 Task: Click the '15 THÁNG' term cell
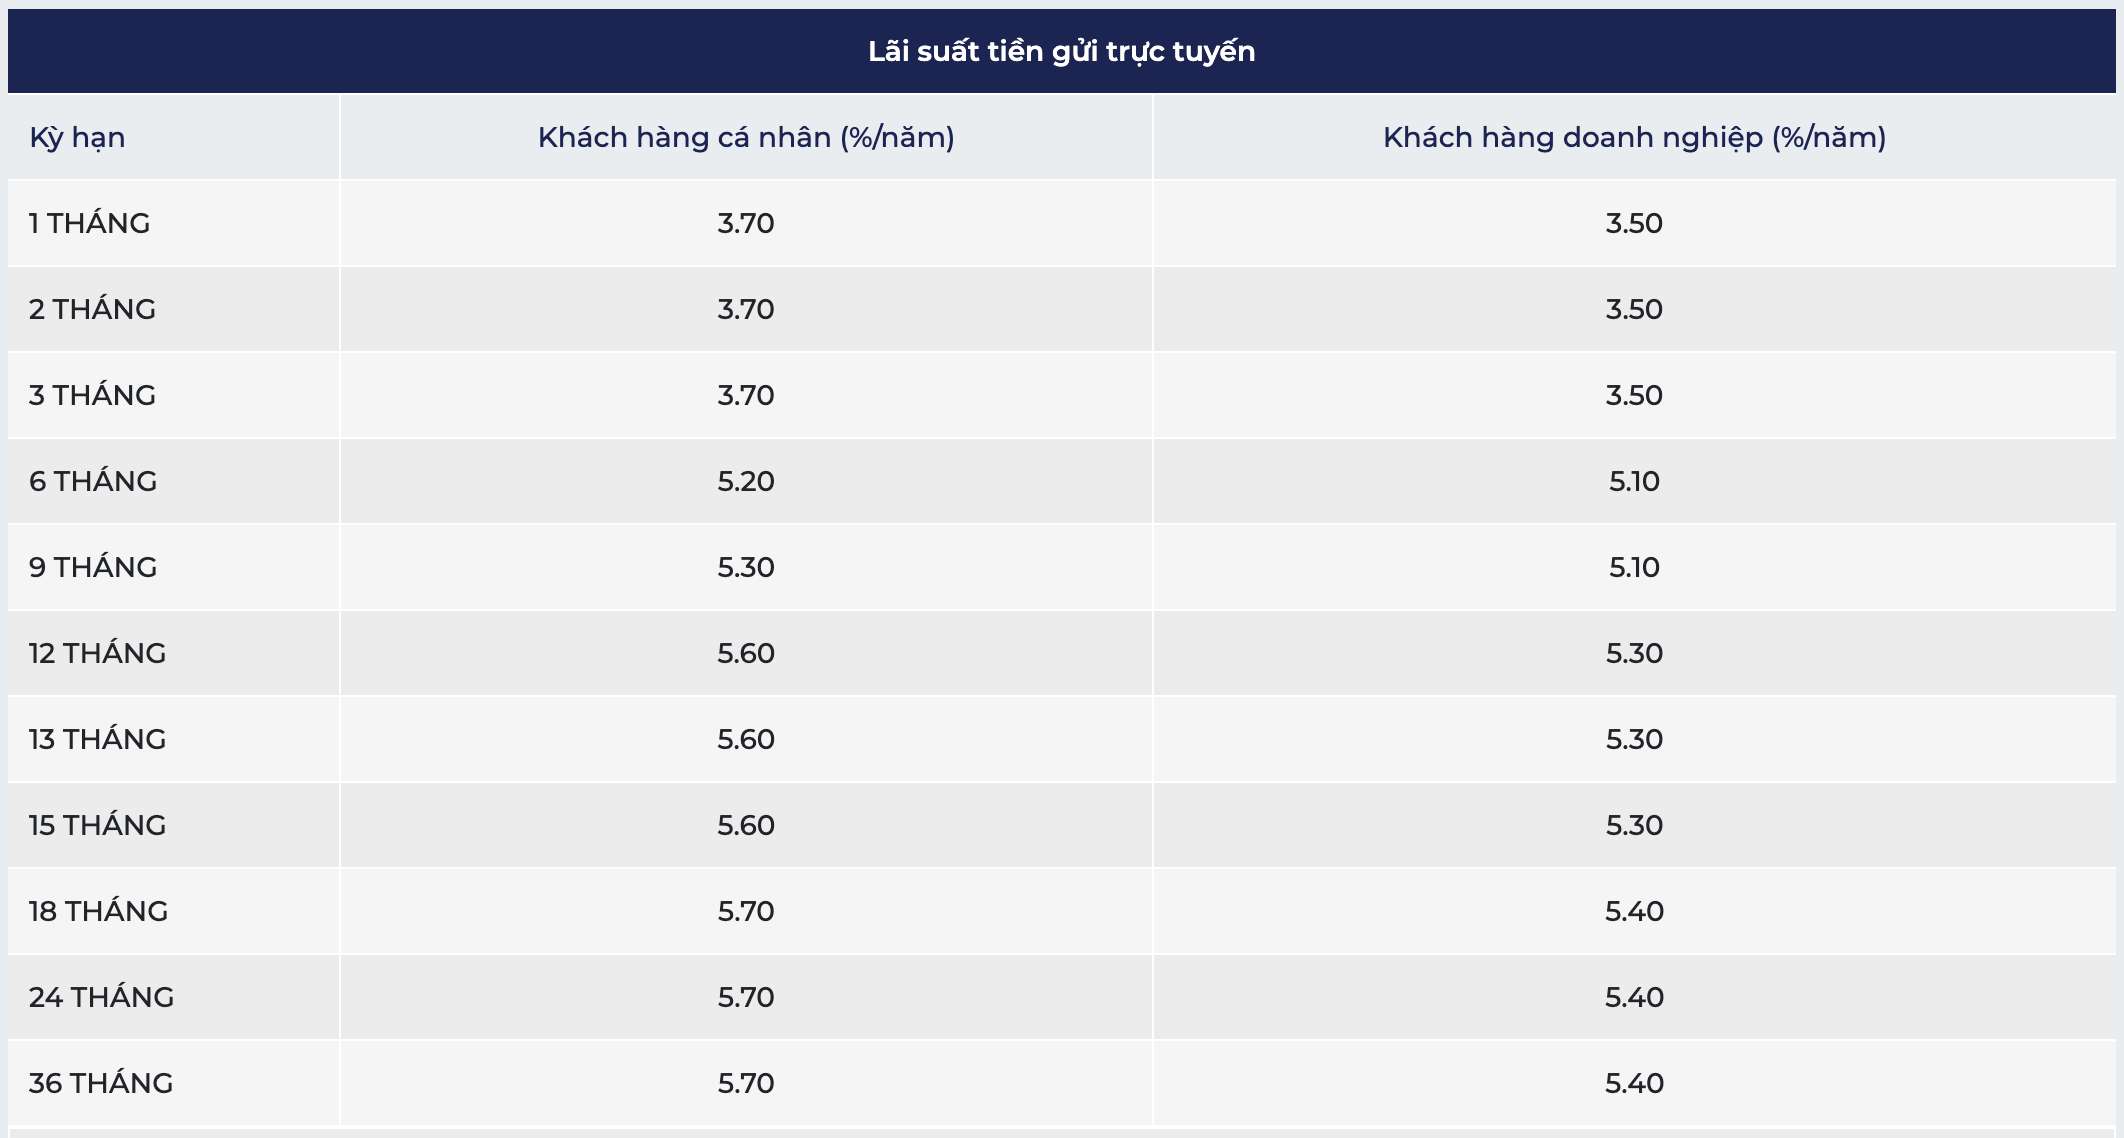point(174,825)
